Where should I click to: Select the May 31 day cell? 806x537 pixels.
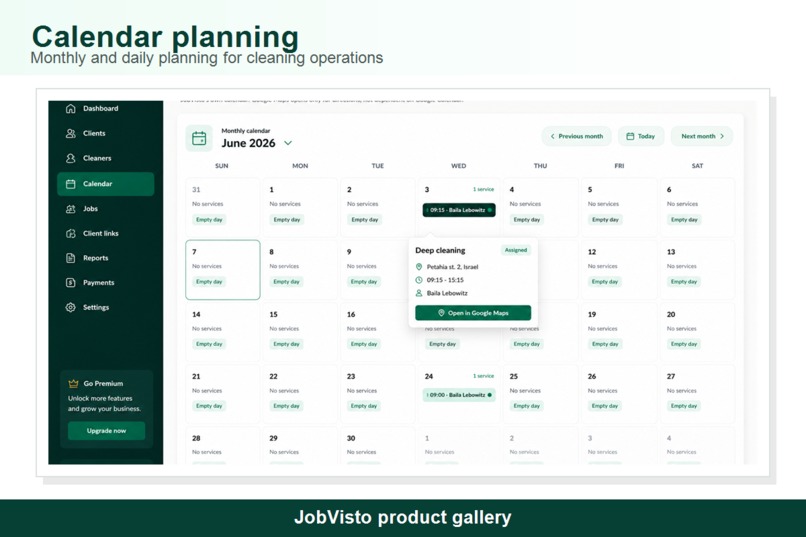223,208
